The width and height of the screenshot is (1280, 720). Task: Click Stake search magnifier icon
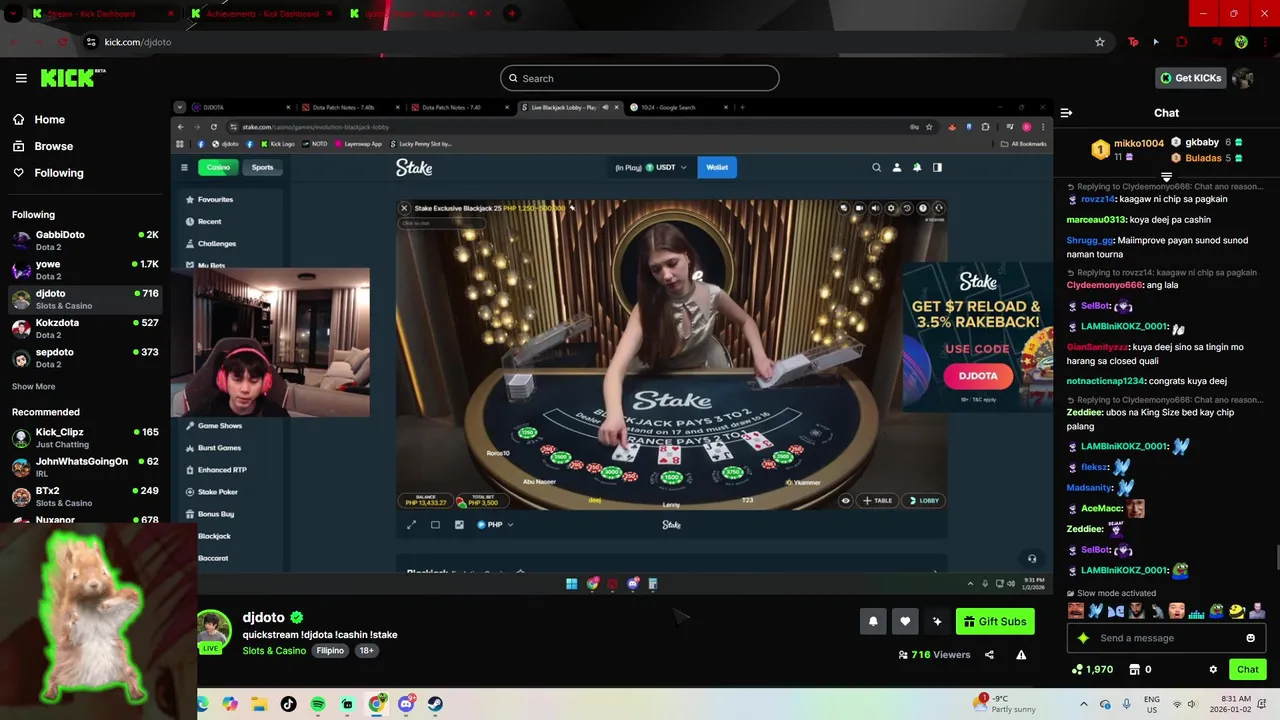tap(876, 167)
